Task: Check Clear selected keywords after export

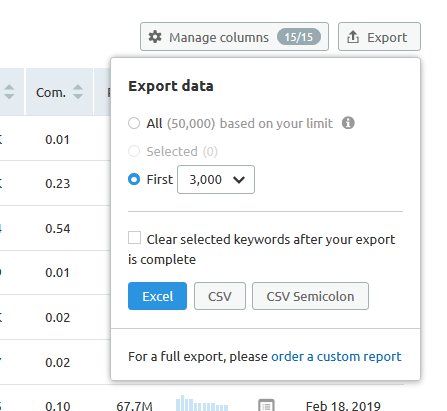Action: [x=134, y=238]
